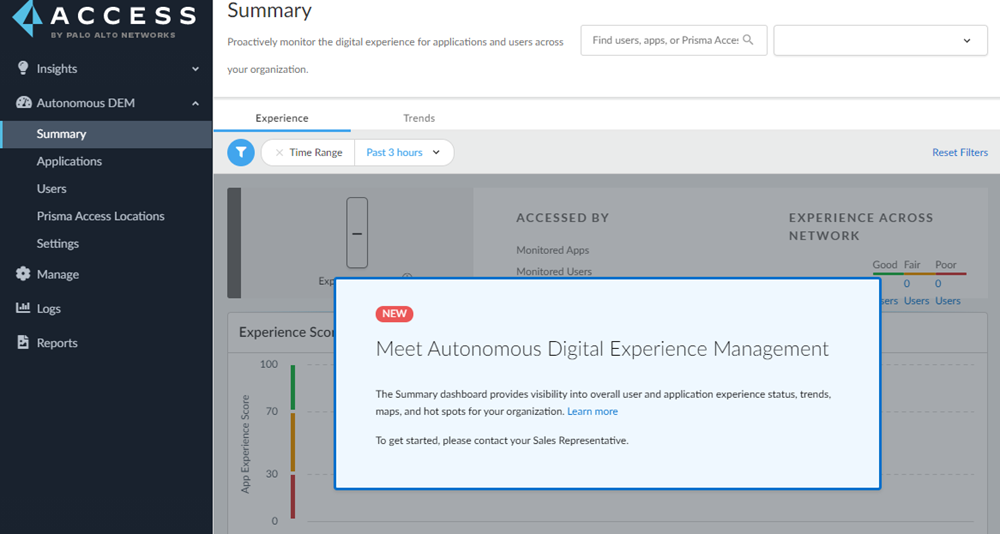Click the Autonomous DEM gauge icon

point(24,103)
